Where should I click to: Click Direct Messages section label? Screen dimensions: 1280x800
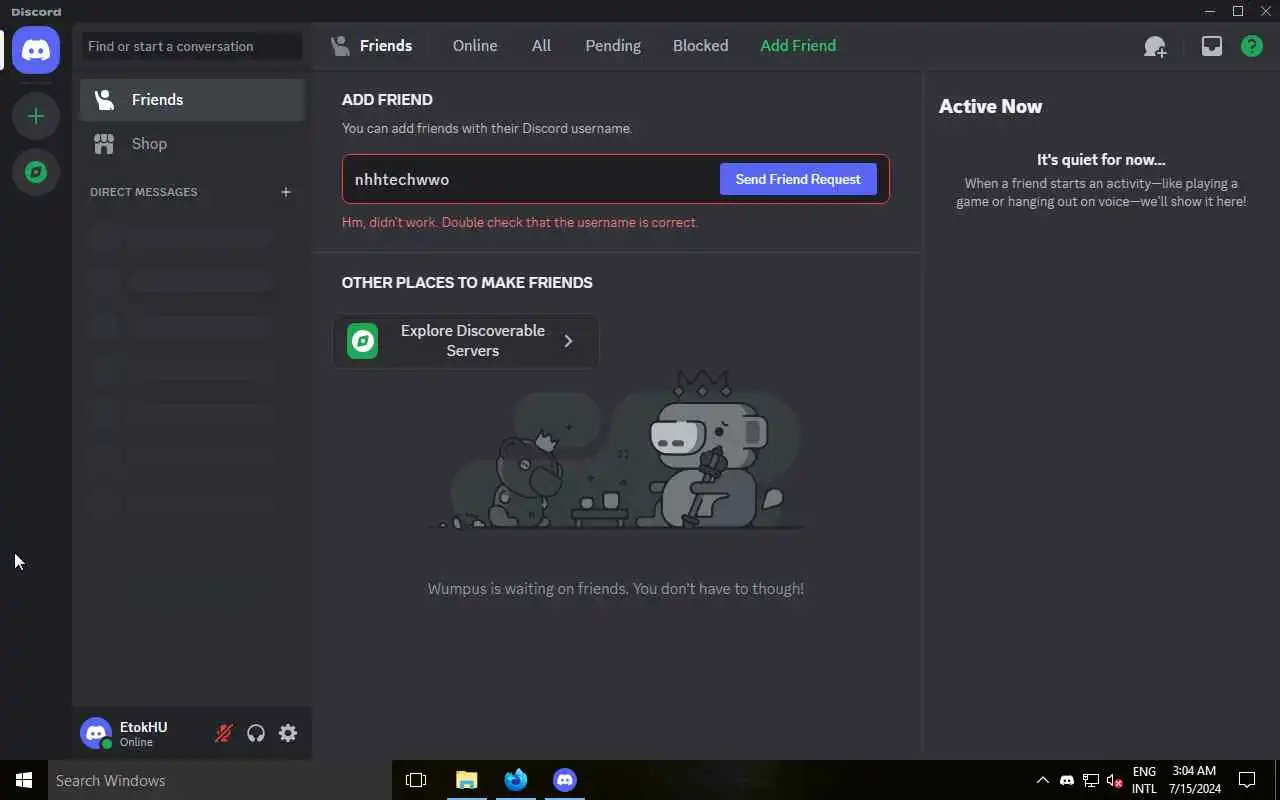coord(144,192)
